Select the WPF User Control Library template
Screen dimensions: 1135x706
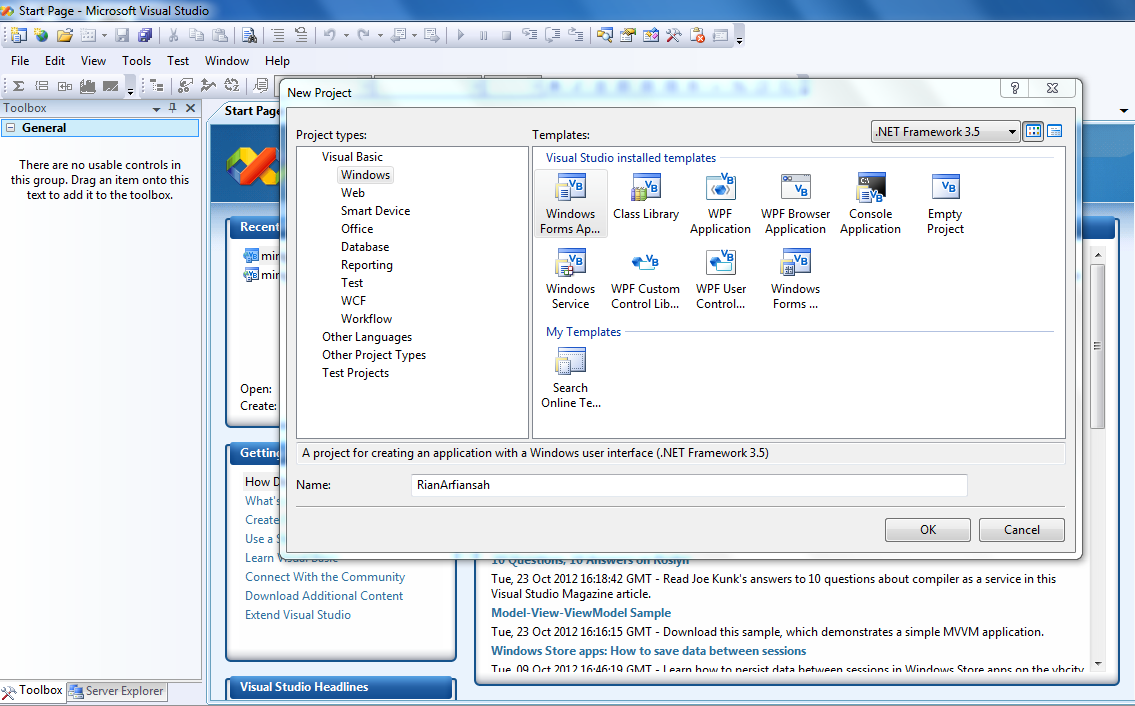721,280
